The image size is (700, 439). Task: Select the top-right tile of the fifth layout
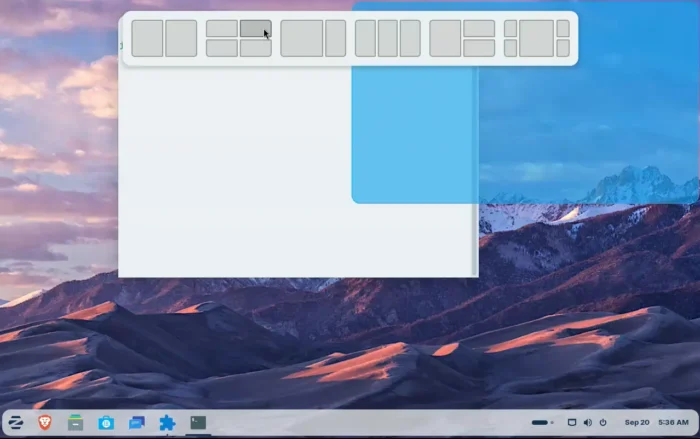(x=479, y=29)
